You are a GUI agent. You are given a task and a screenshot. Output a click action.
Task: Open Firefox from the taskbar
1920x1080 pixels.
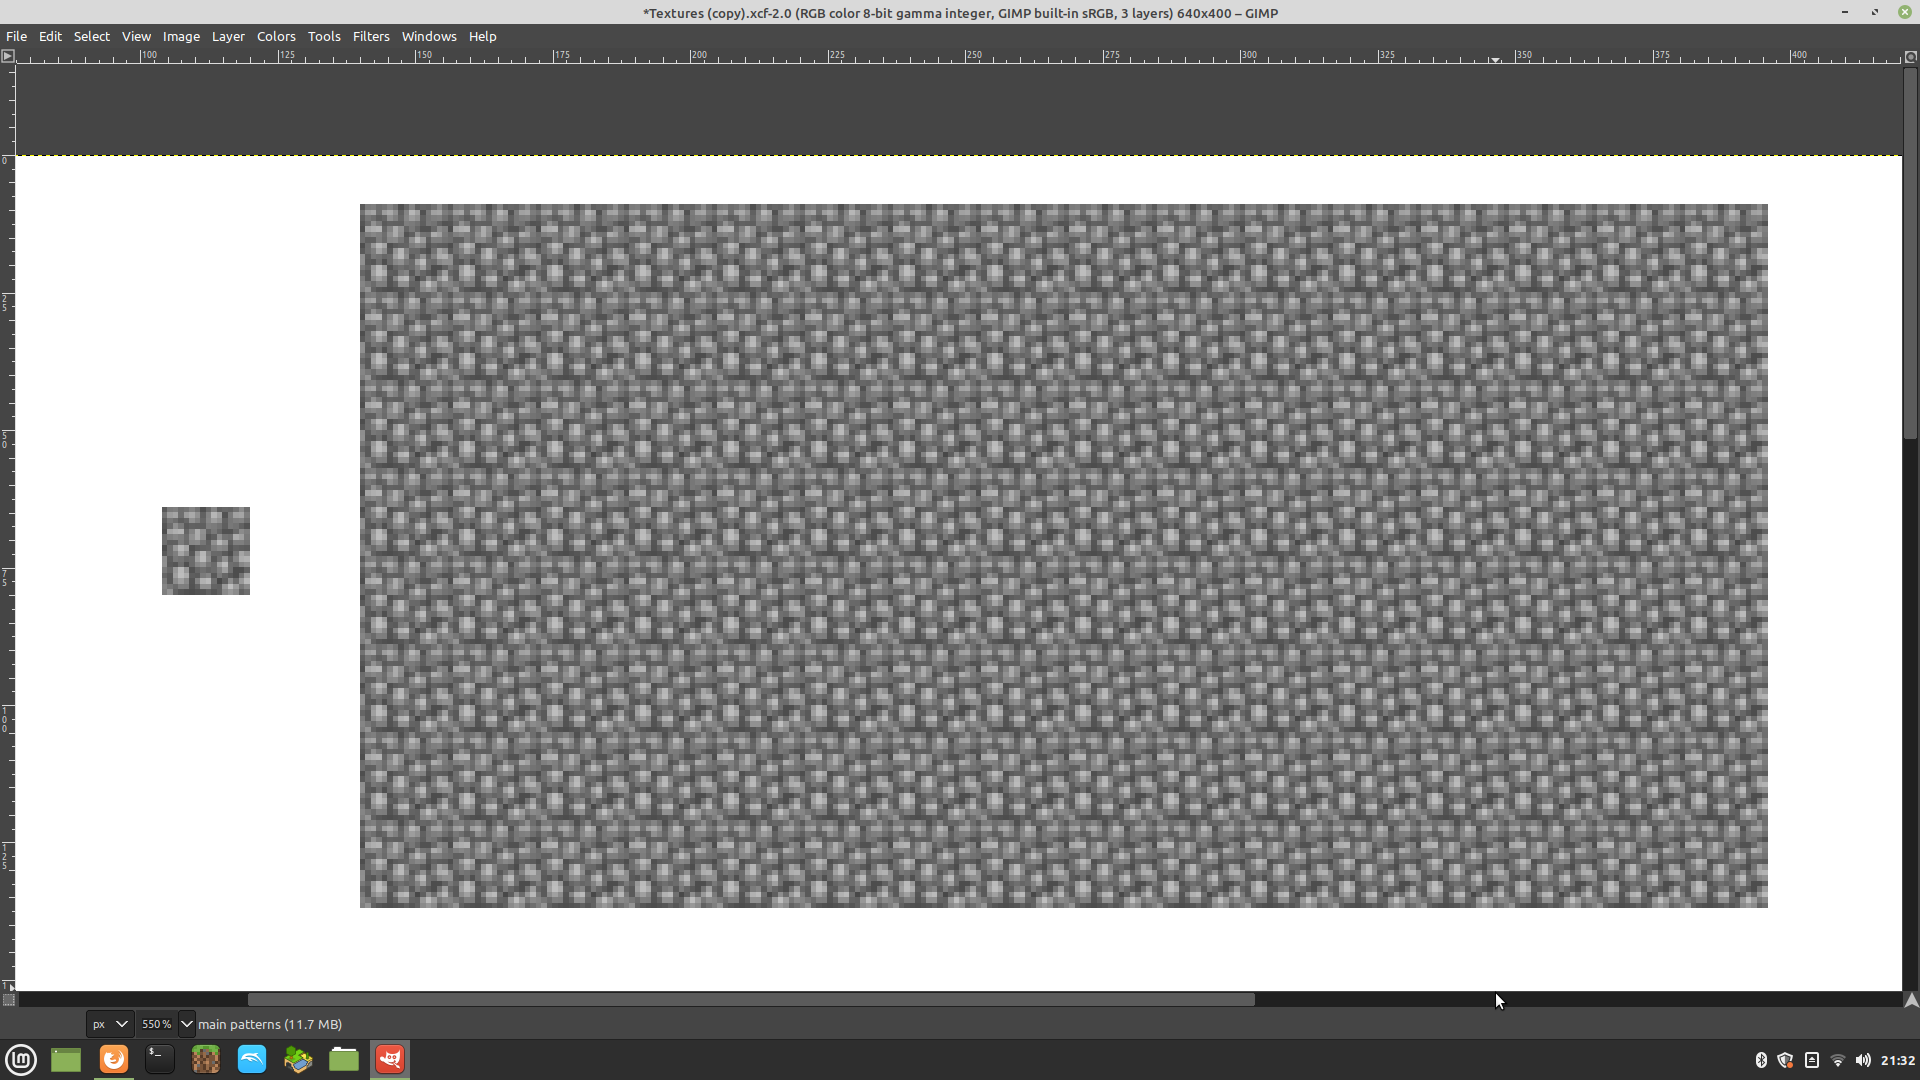pos(113,1059)
